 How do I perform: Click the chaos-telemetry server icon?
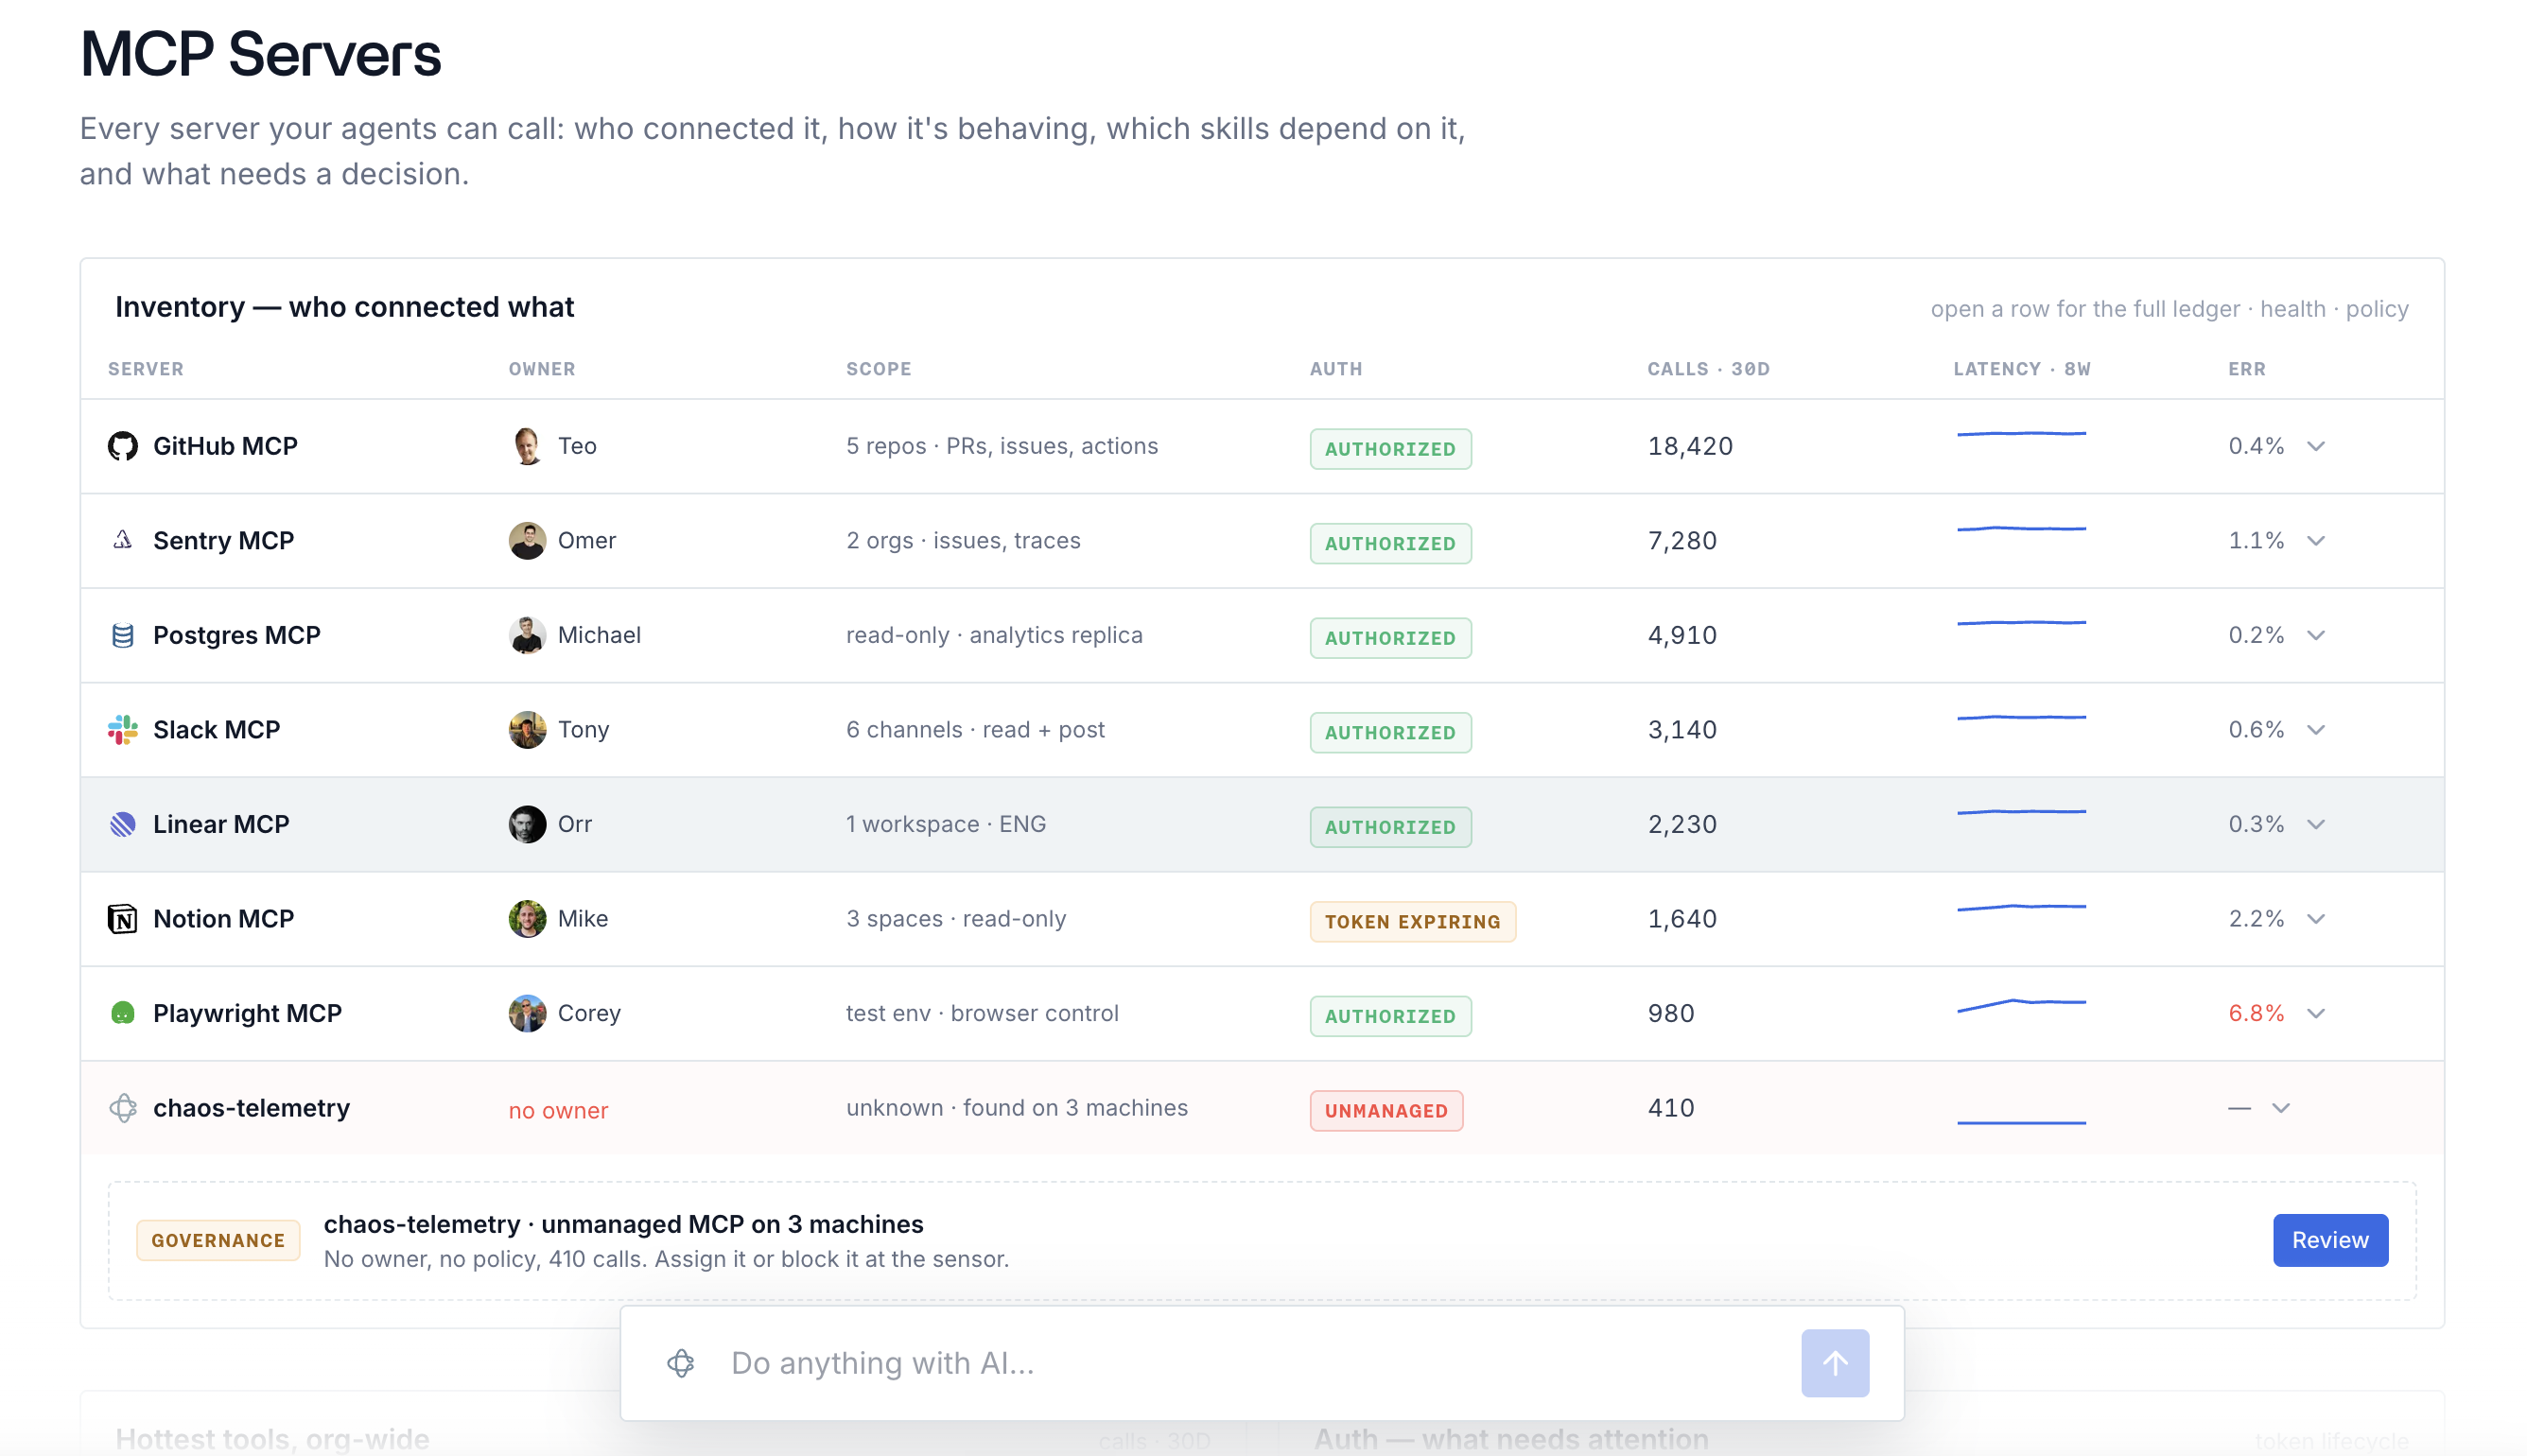[x=122, y=1108]
